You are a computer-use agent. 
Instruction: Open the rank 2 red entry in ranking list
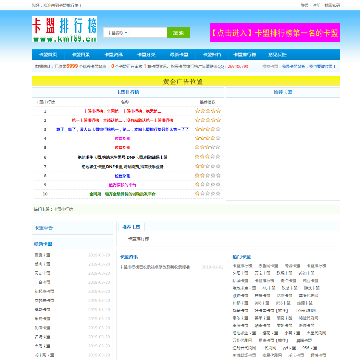click(x=122, y=120)
